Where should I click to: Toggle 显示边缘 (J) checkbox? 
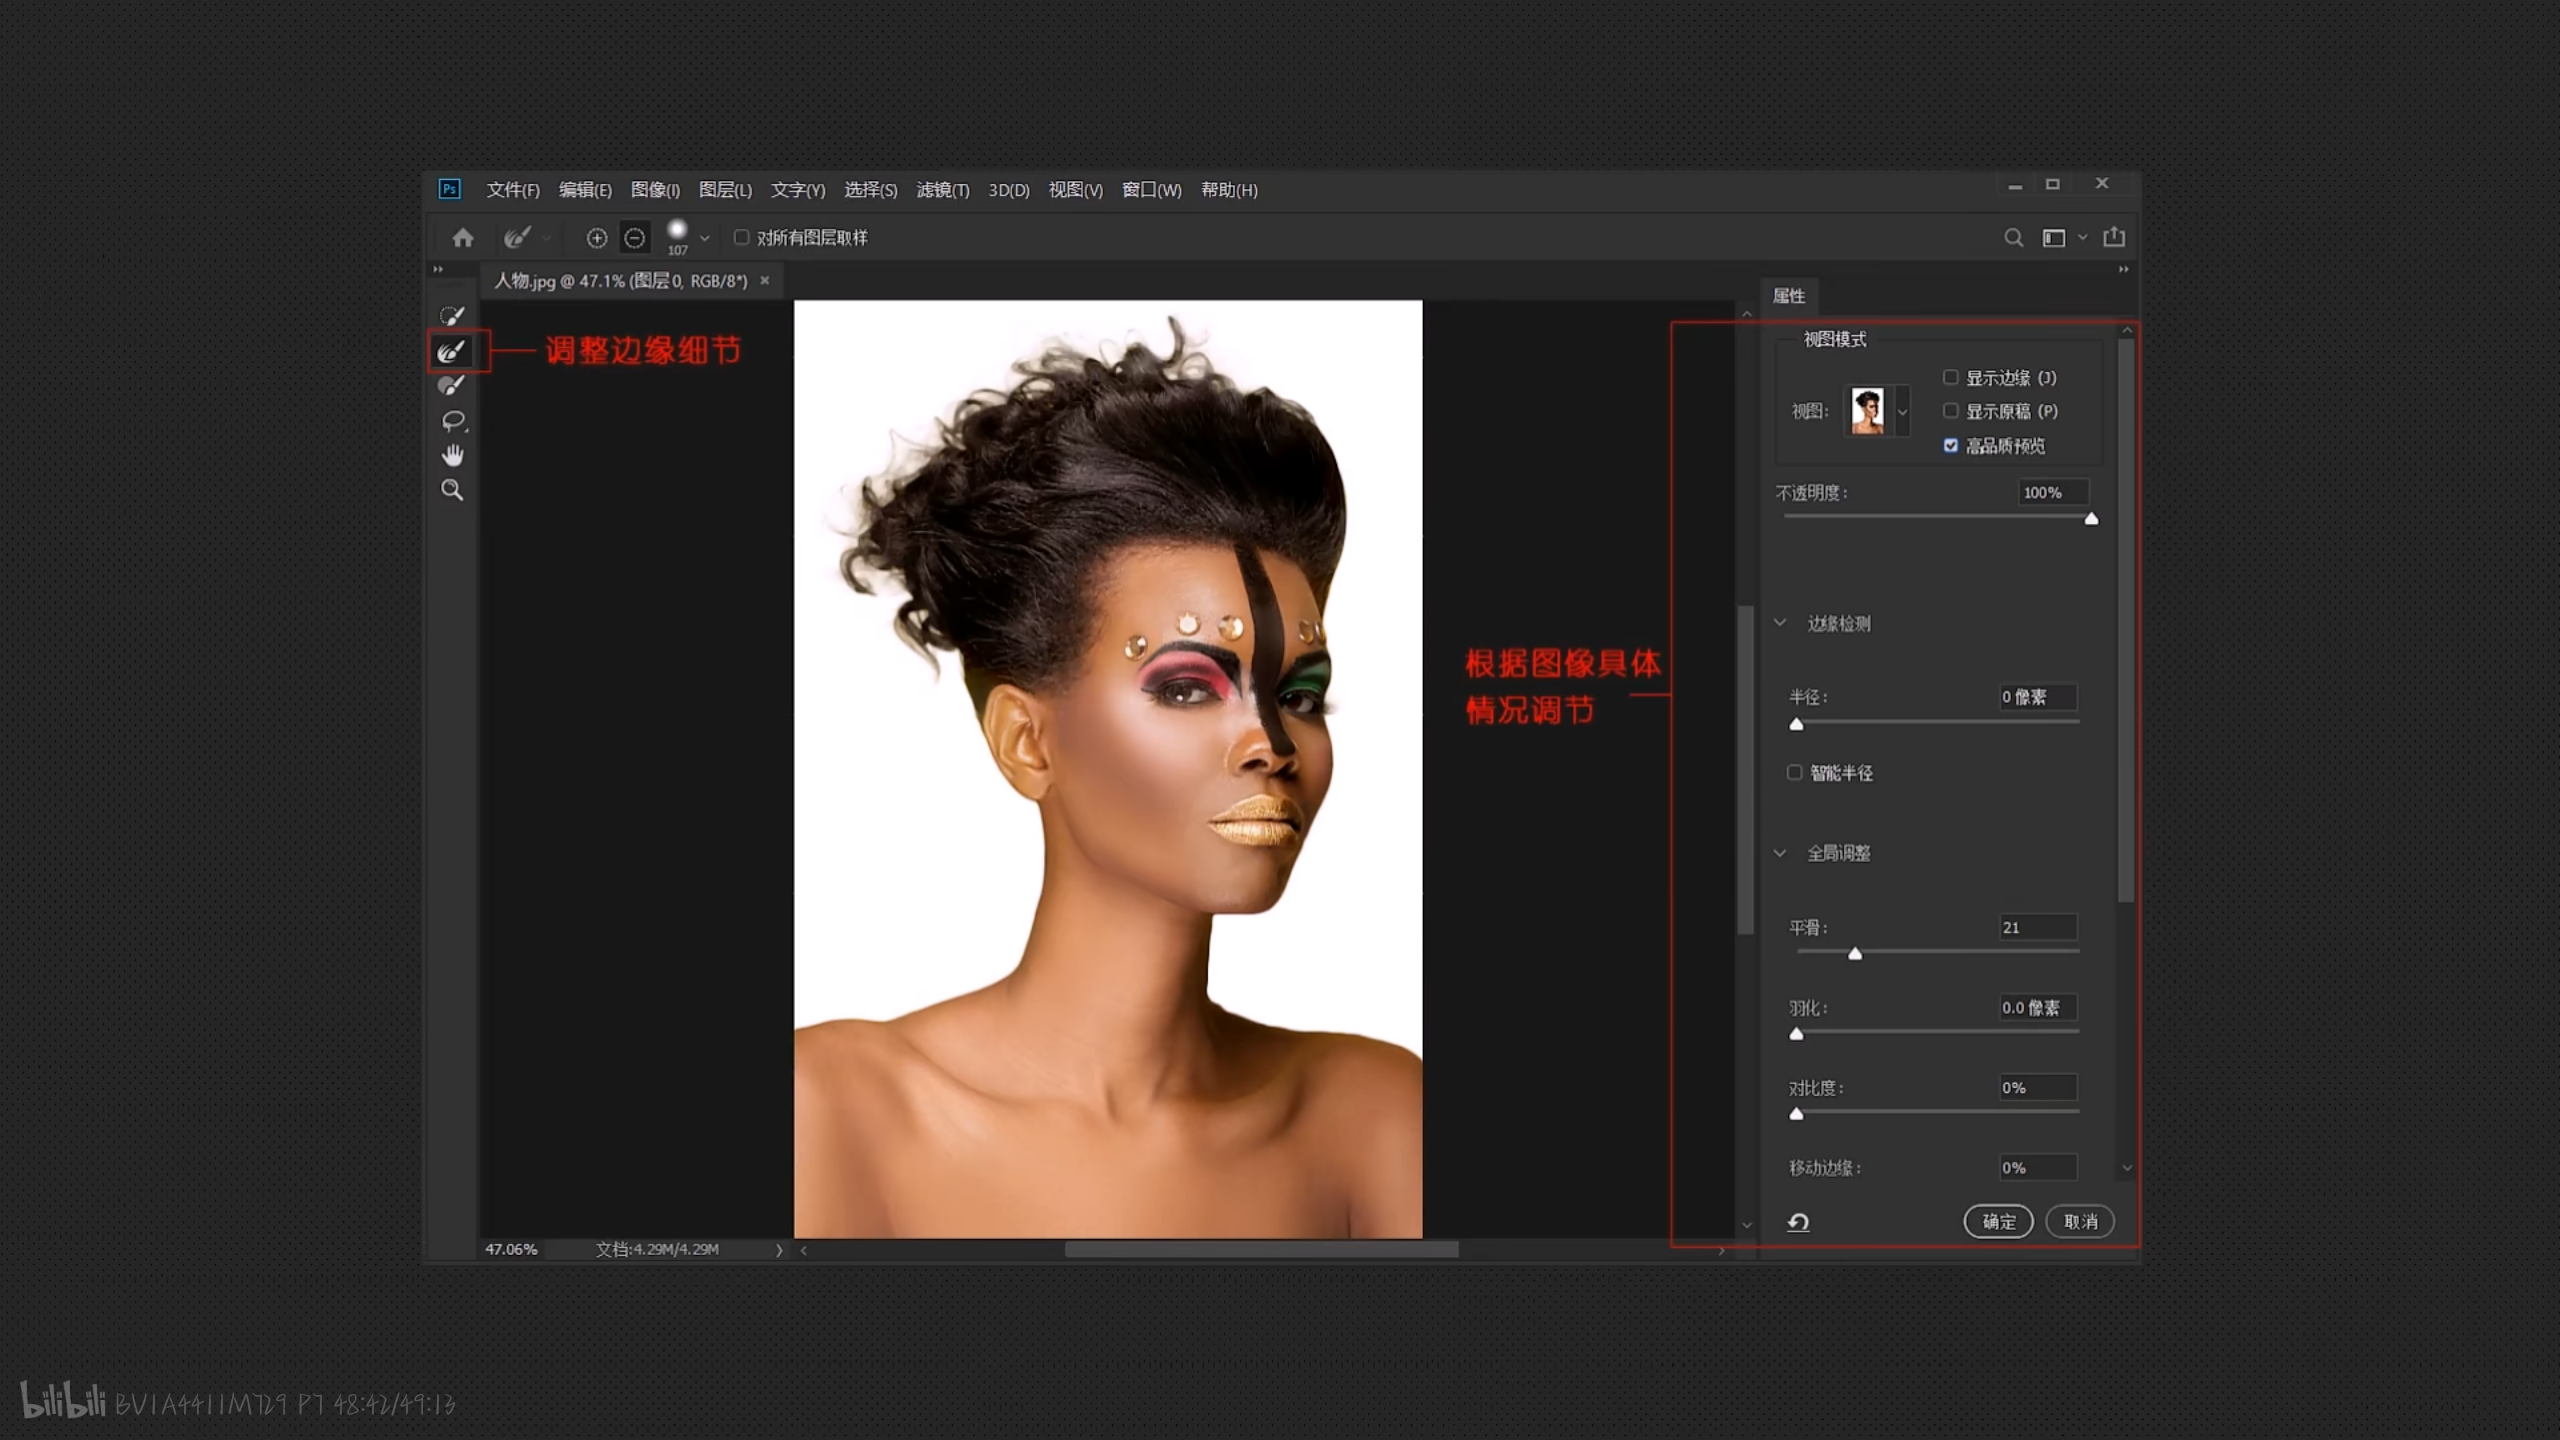1950,377
